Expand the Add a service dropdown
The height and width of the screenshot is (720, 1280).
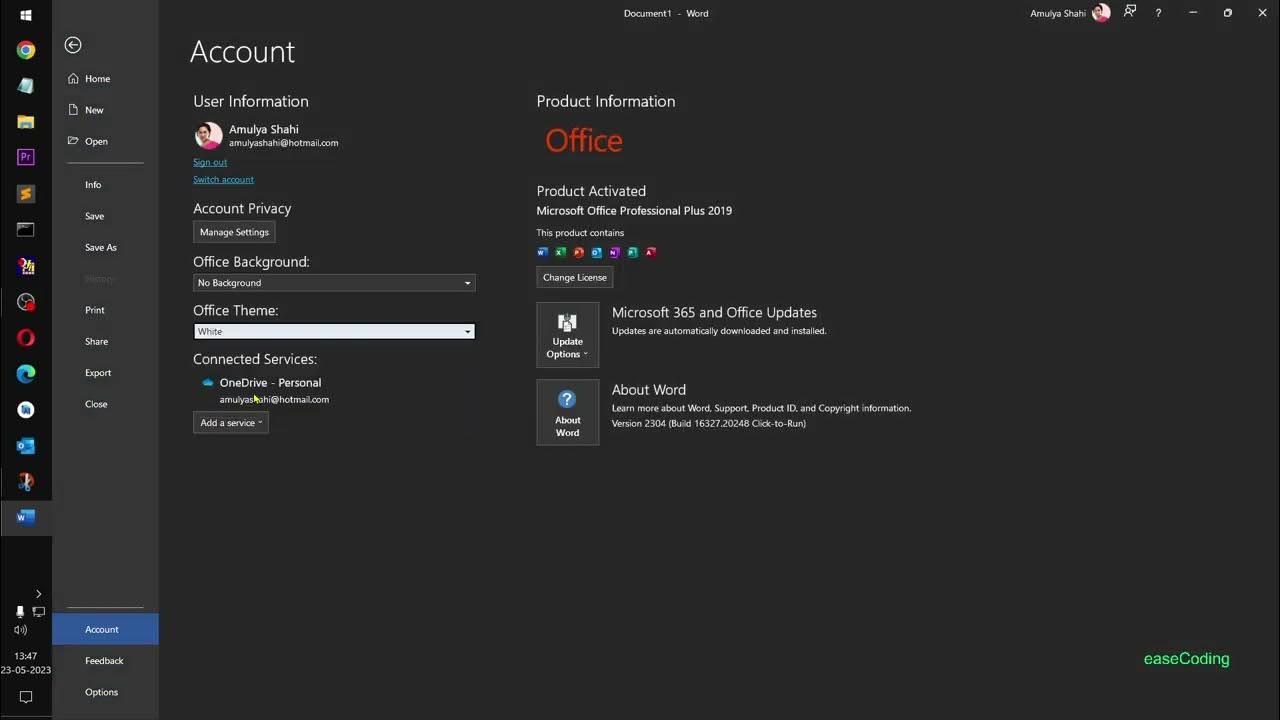pos(231,423)
